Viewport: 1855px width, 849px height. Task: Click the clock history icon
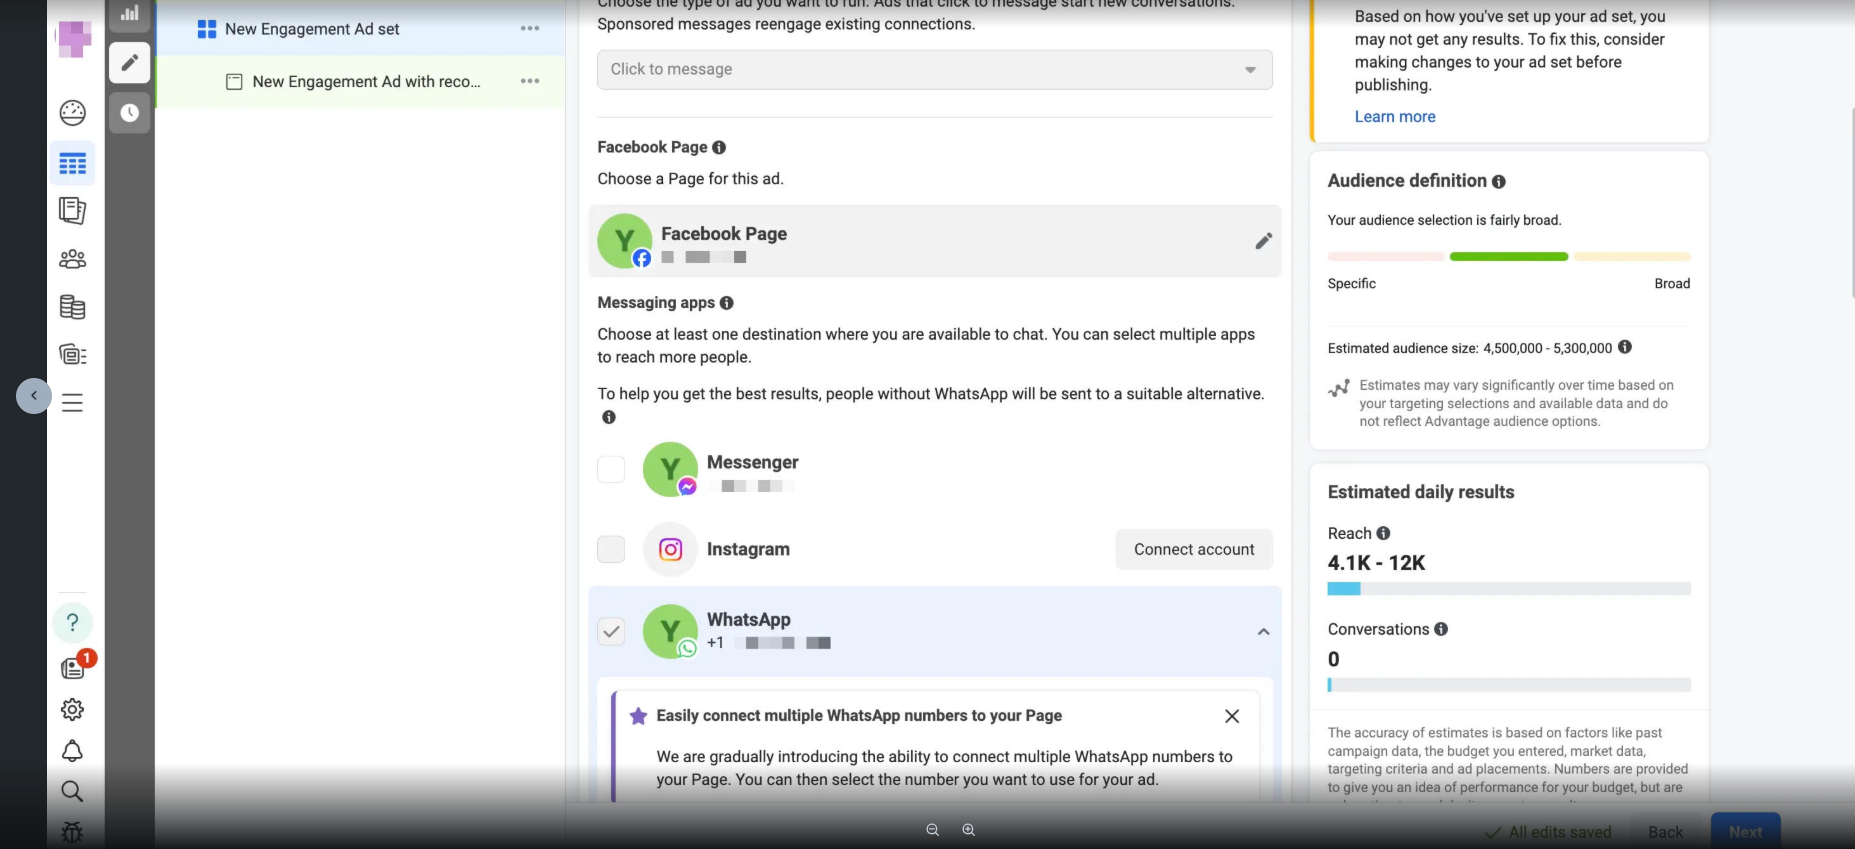tap(130, 113)
